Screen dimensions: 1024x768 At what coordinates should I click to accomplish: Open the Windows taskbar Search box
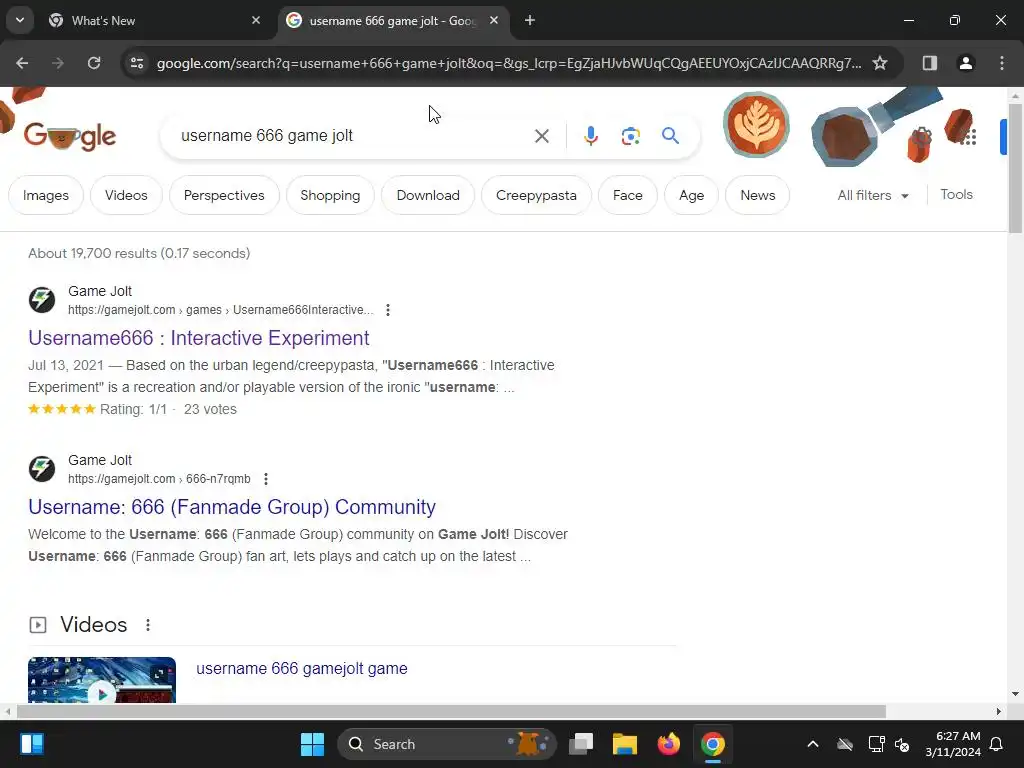(x=447, y=744)
